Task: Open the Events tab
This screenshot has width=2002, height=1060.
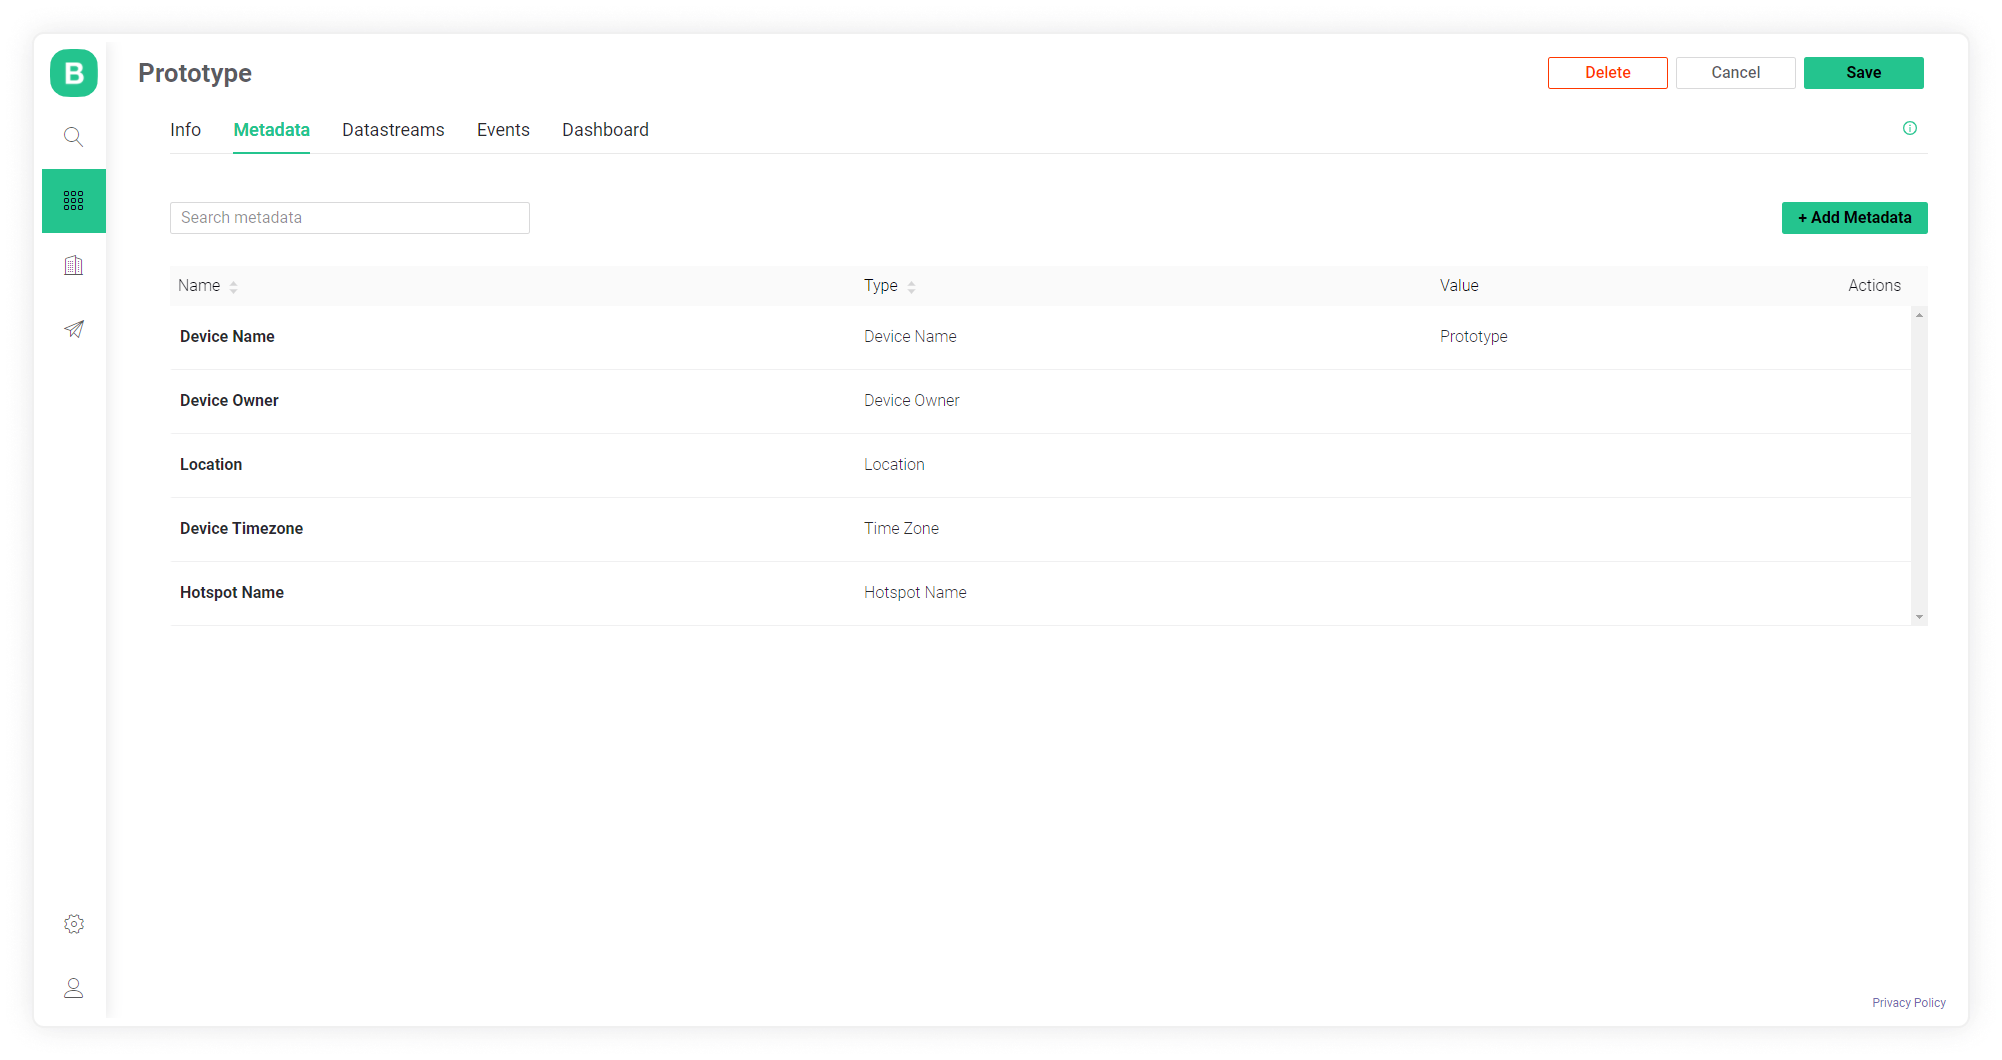Action: 503,130
